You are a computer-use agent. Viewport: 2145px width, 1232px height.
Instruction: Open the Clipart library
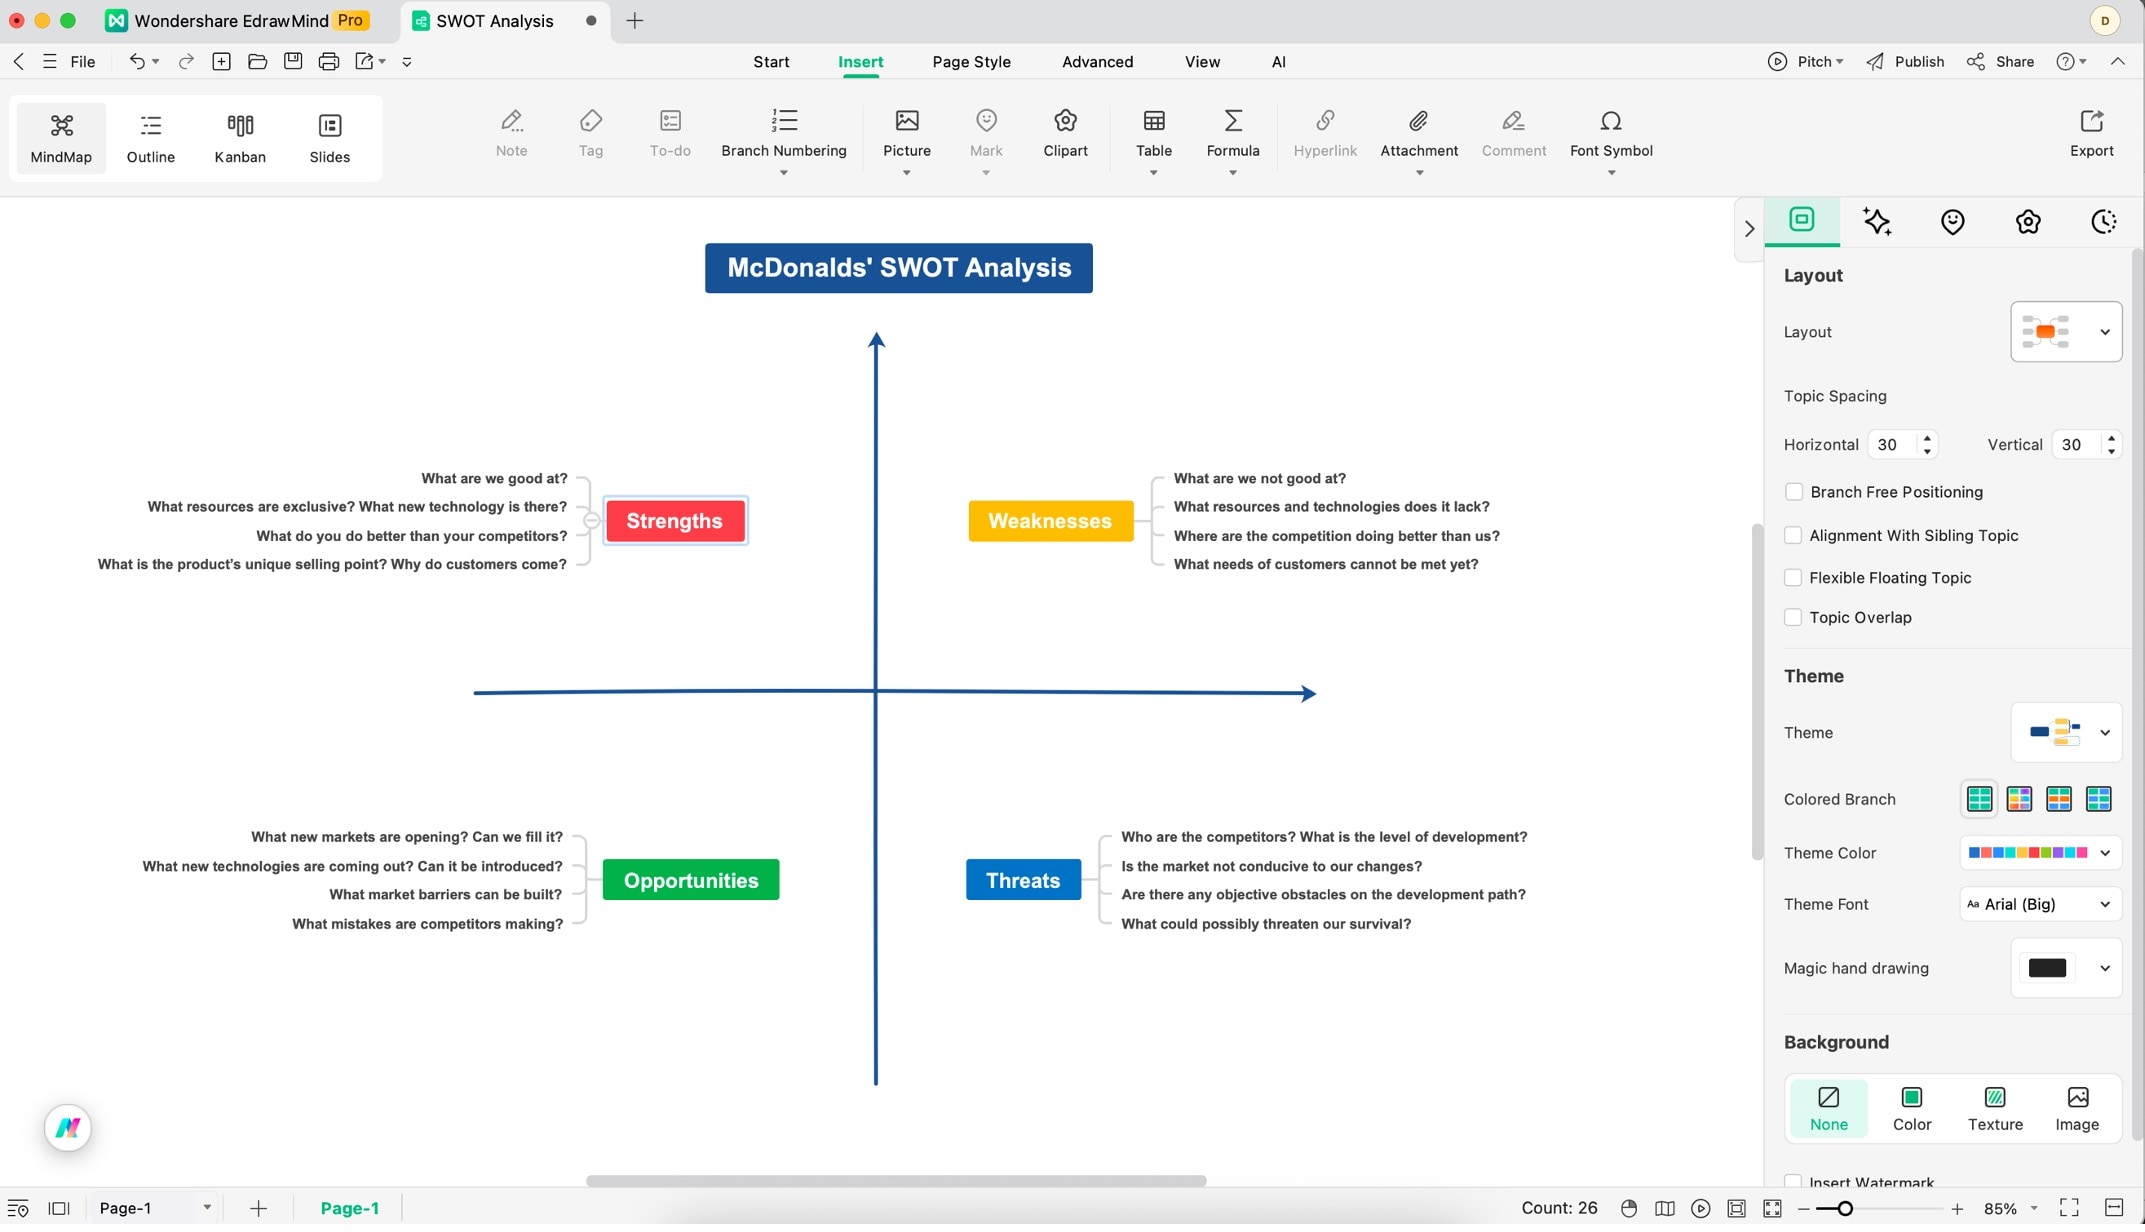(x=1065, y=133)
